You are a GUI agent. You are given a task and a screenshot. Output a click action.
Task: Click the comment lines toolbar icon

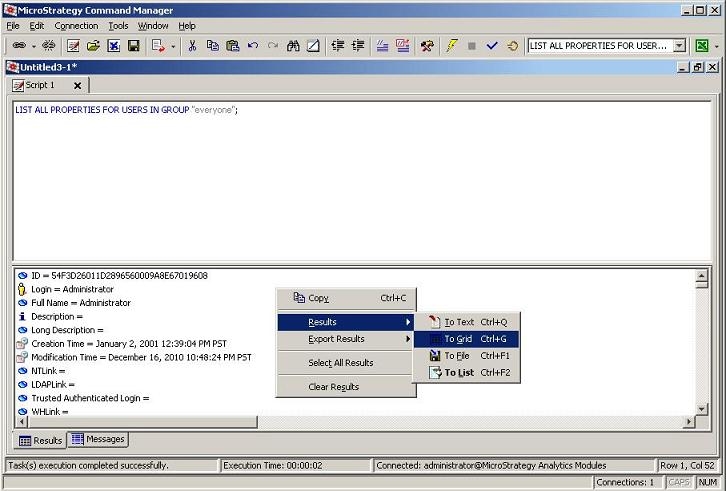pos(382,45)
